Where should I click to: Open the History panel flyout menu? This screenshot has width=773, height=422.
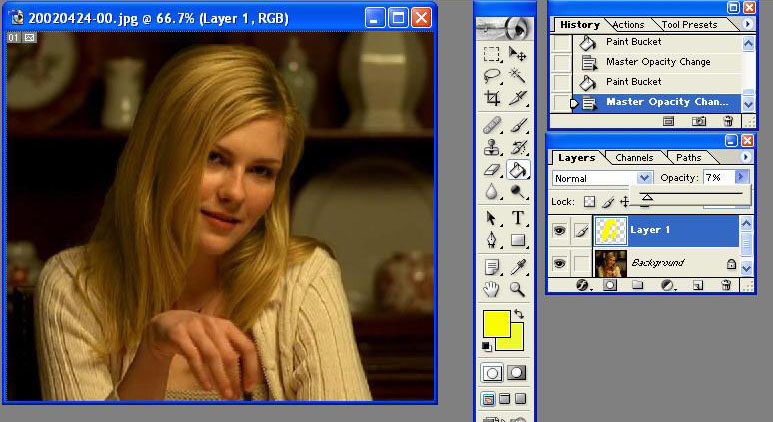point(746,24)
